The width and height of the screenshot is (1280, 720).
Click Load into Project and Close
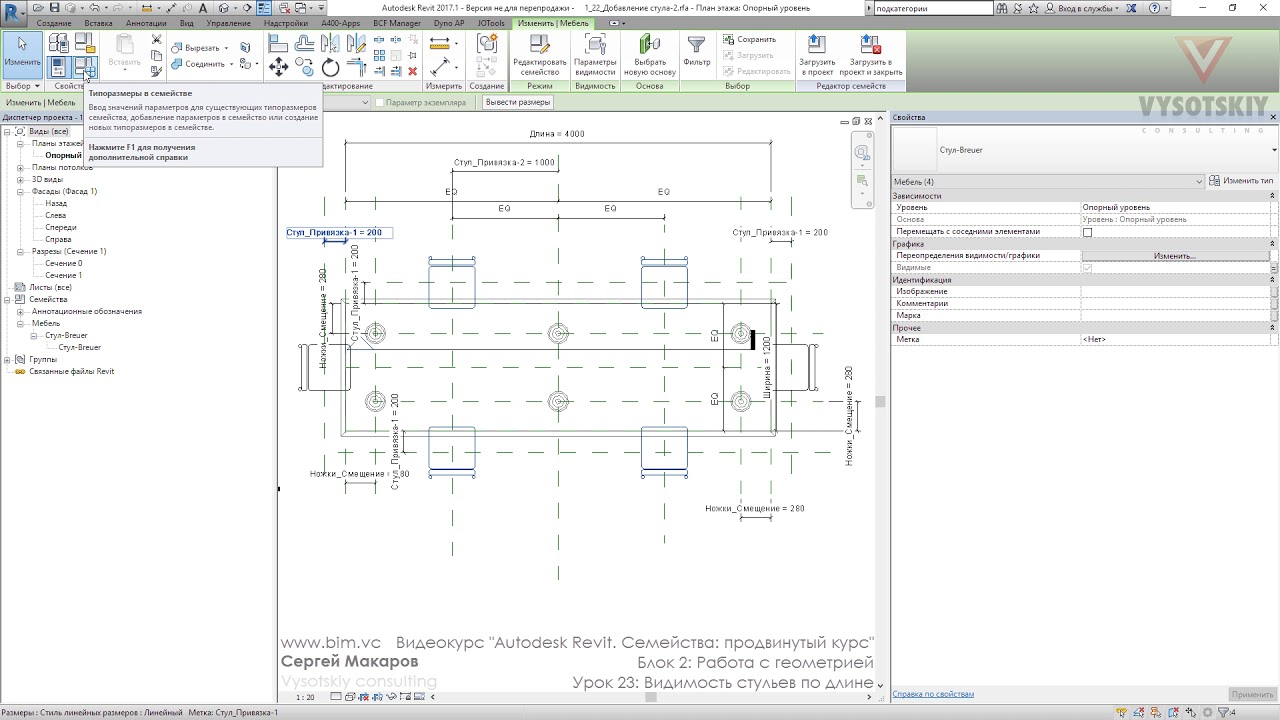pos(871,55)
